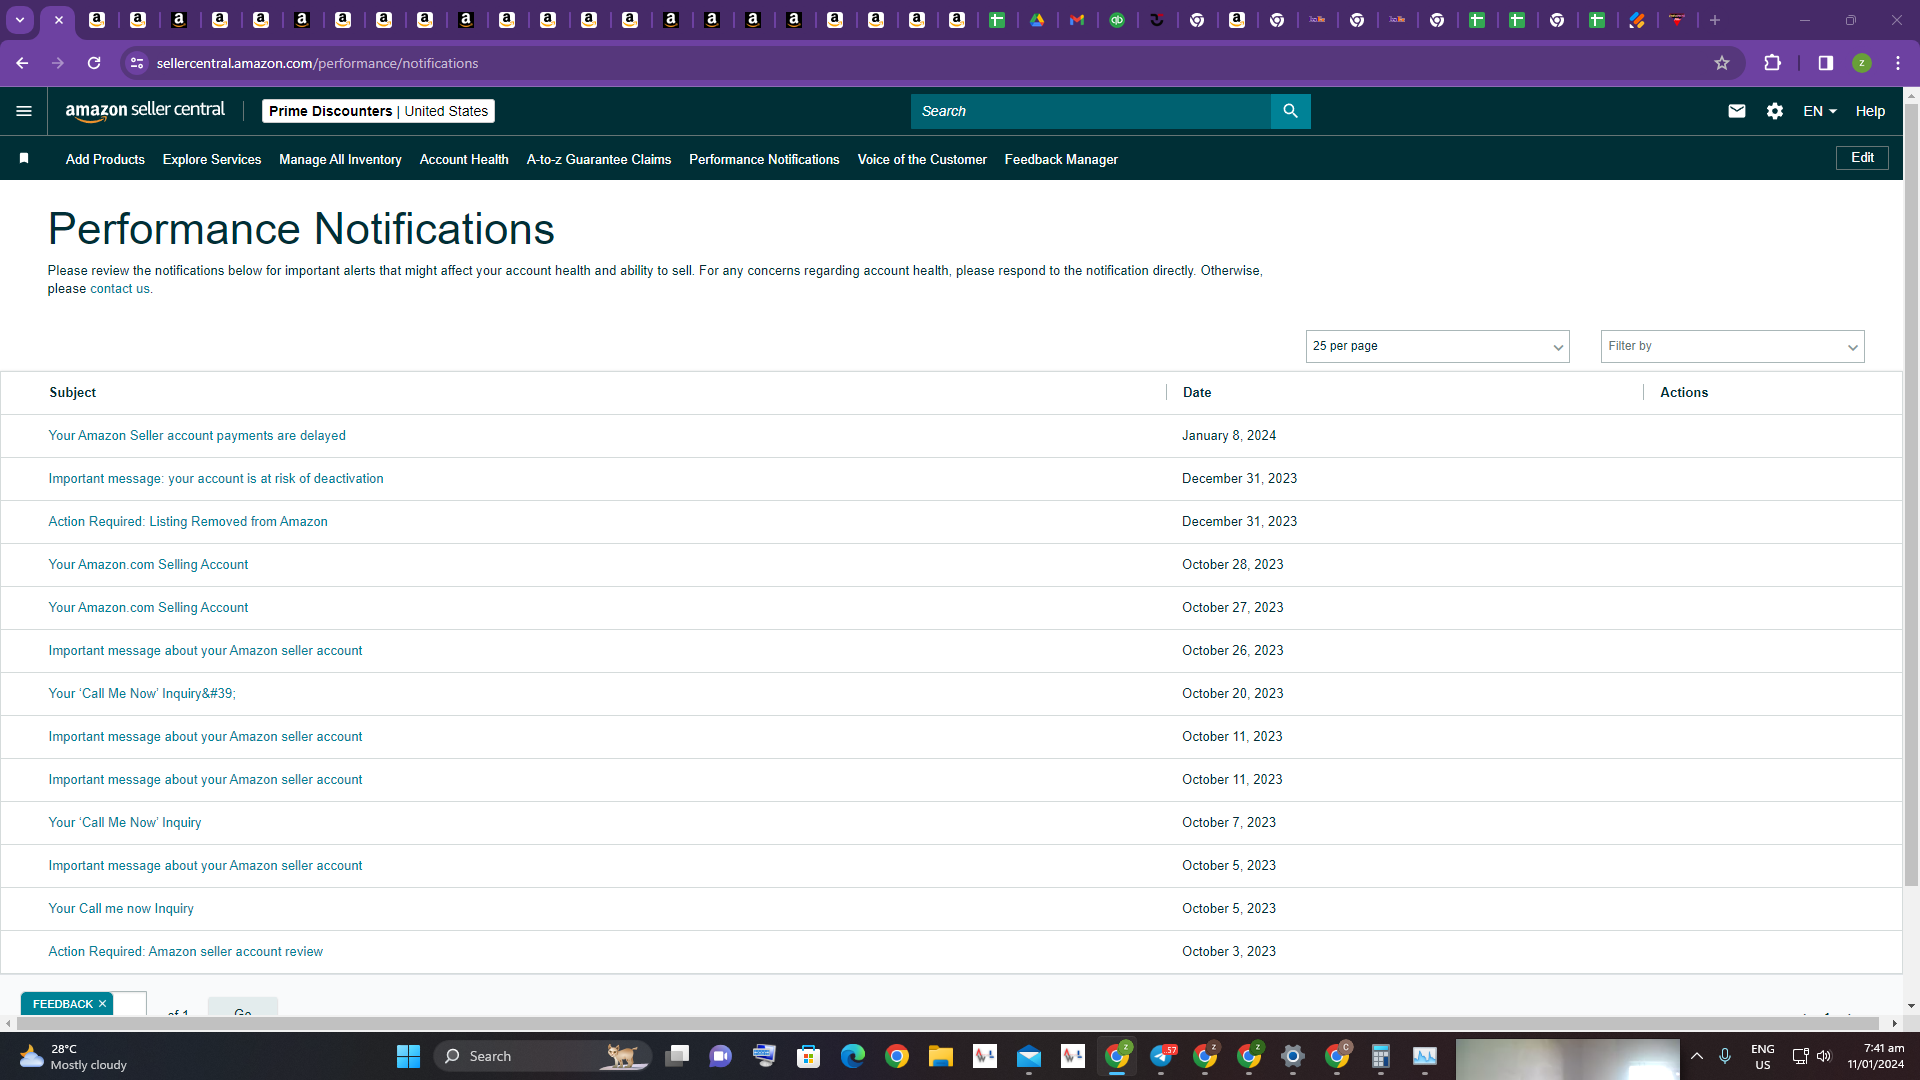Go to Manage All Inventory
The image size is (1920, 1080).
[340, 159]
